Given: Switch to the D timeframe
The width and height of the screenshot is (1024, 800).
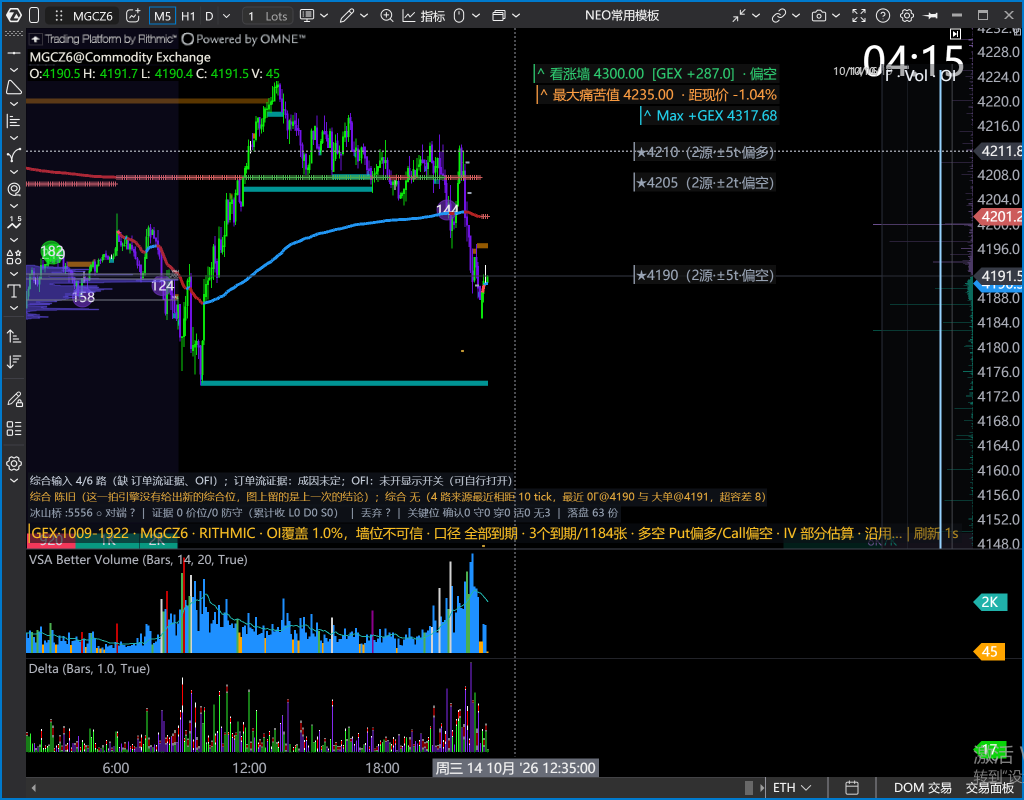Looking at the screenshot, I should [x=209, y=16].
